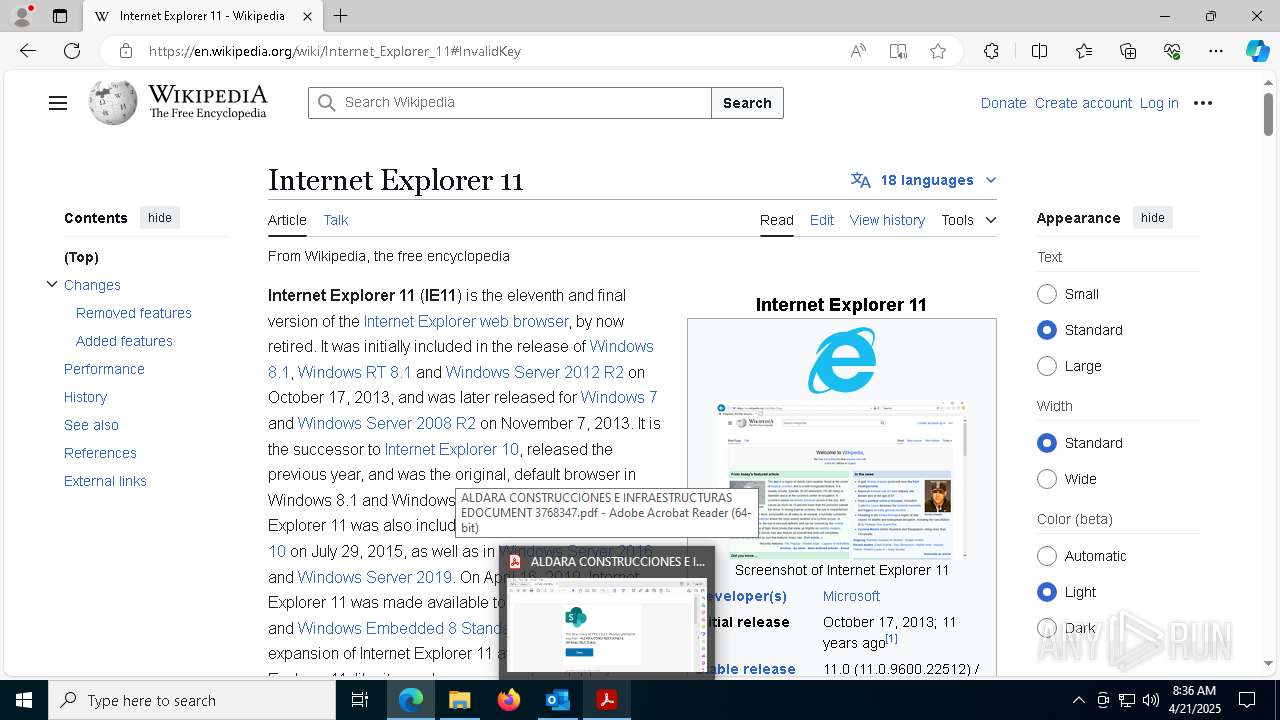Activate the Read aloud icon

[x=858, y=51]
